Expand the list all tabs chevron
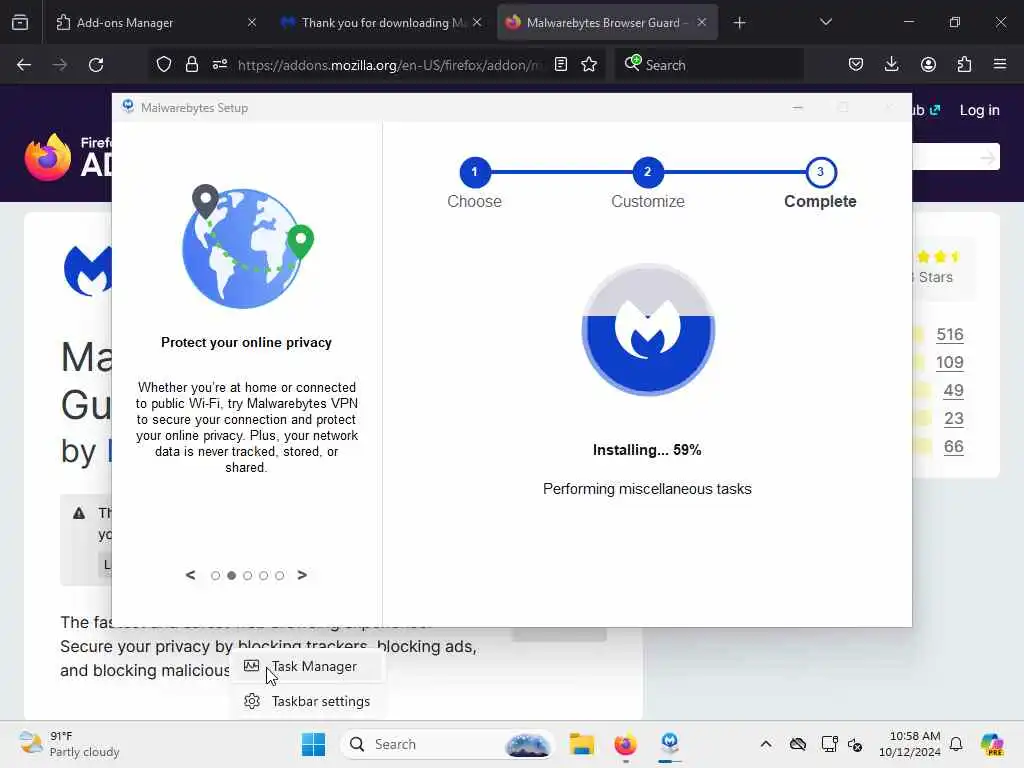This screenshot has width=1024, height=768. 825,23
